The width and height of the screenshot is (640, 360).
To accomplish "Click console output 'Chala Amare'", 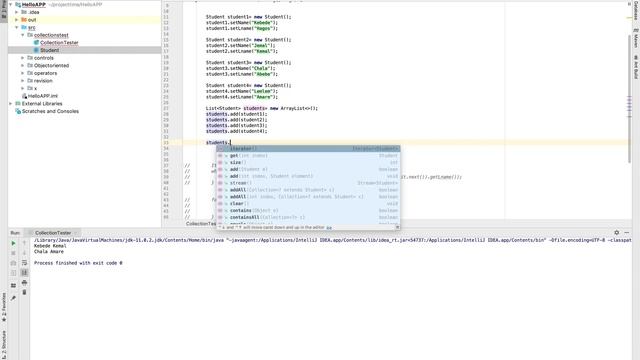I will click(49, 252).
